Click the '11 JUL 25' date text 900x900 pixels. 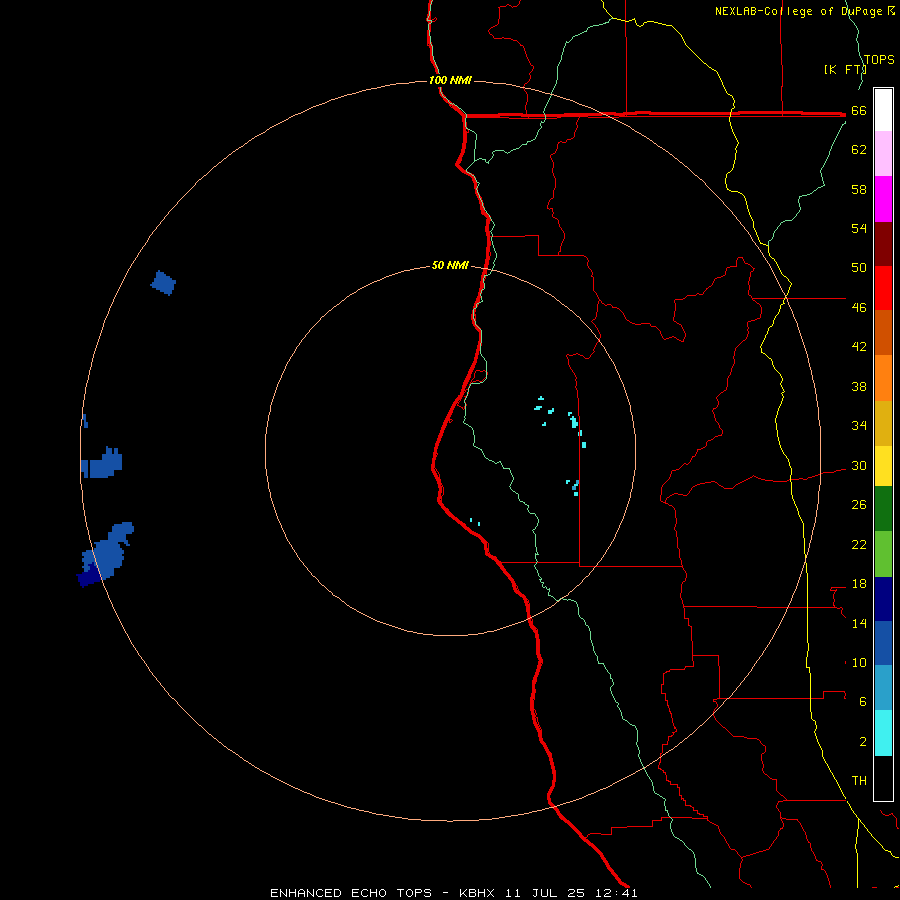pos(545,893)
